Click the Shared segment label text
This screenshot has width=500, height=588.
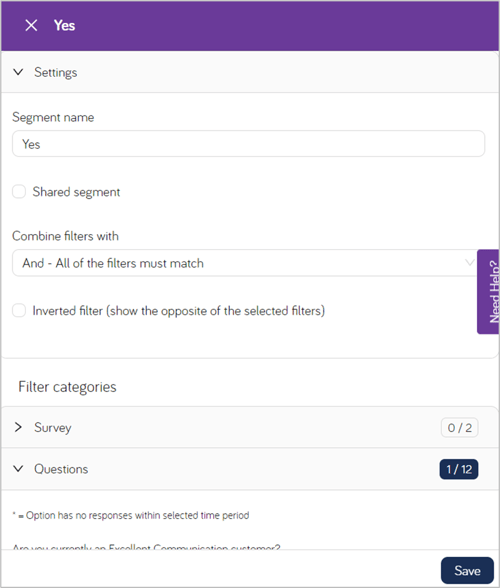point(76,192)
